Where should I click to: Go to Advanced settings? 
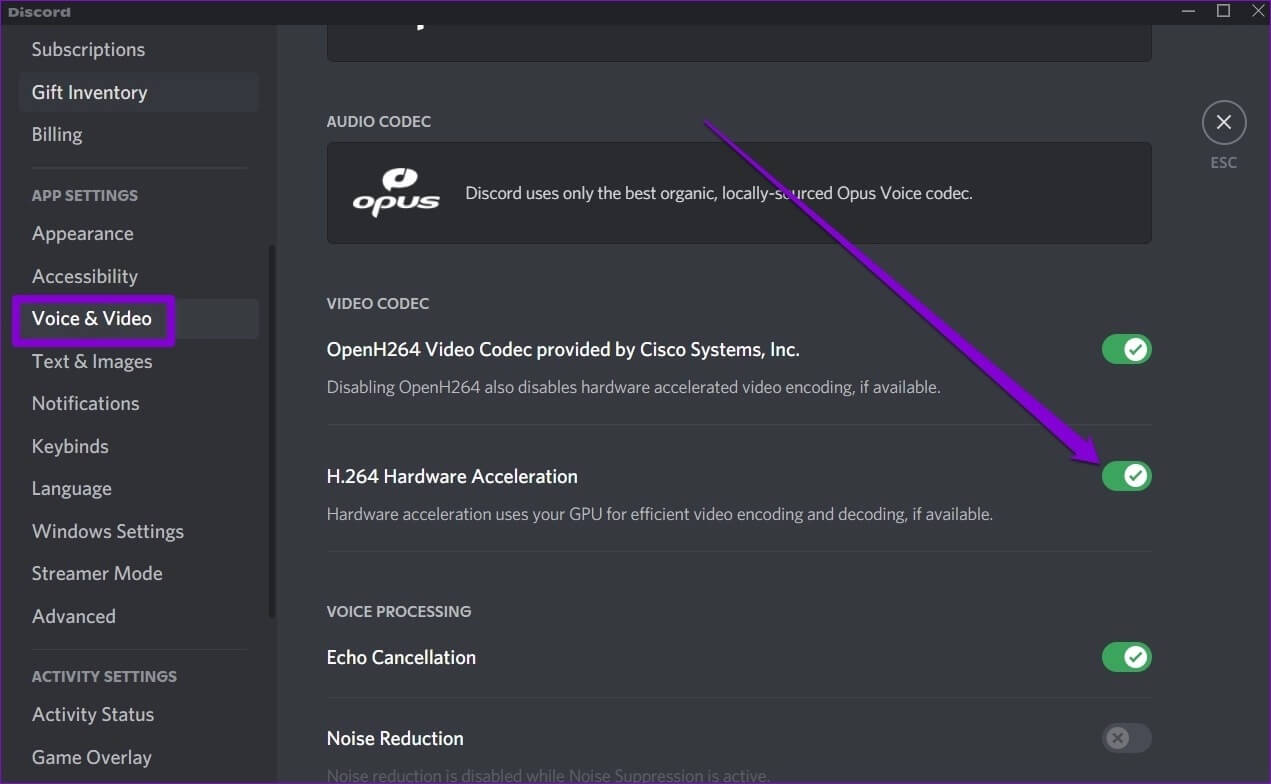(138, 616)
